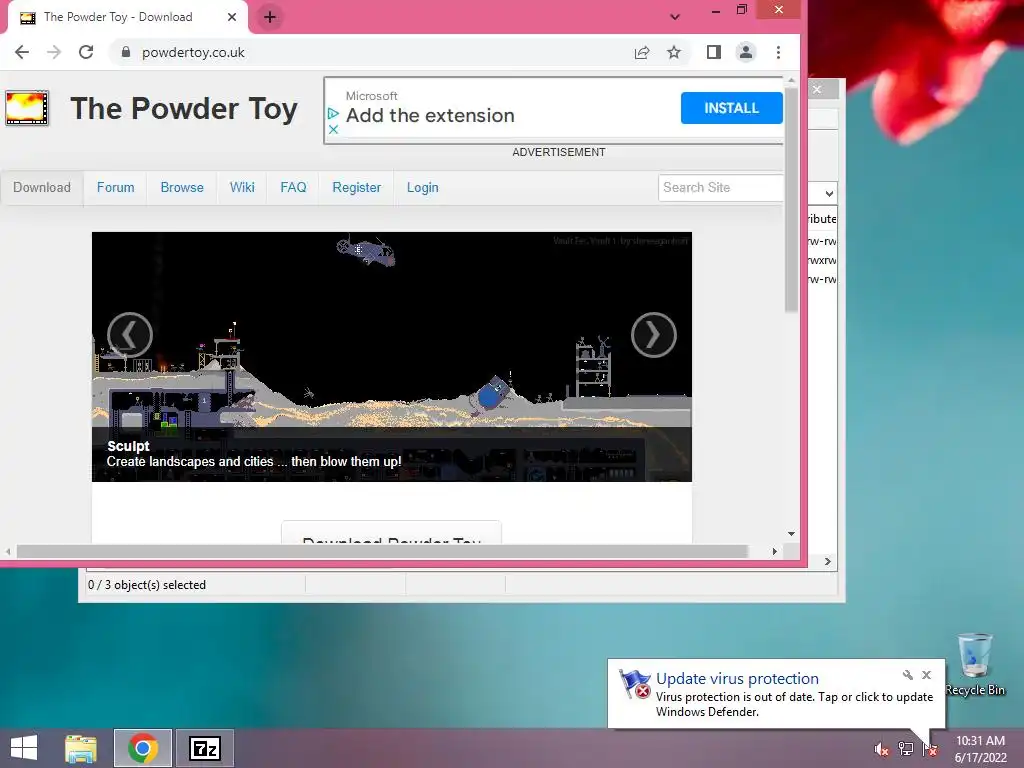Open File Explorer from taskbar
1024x768 pixels.
pos(81,748)
